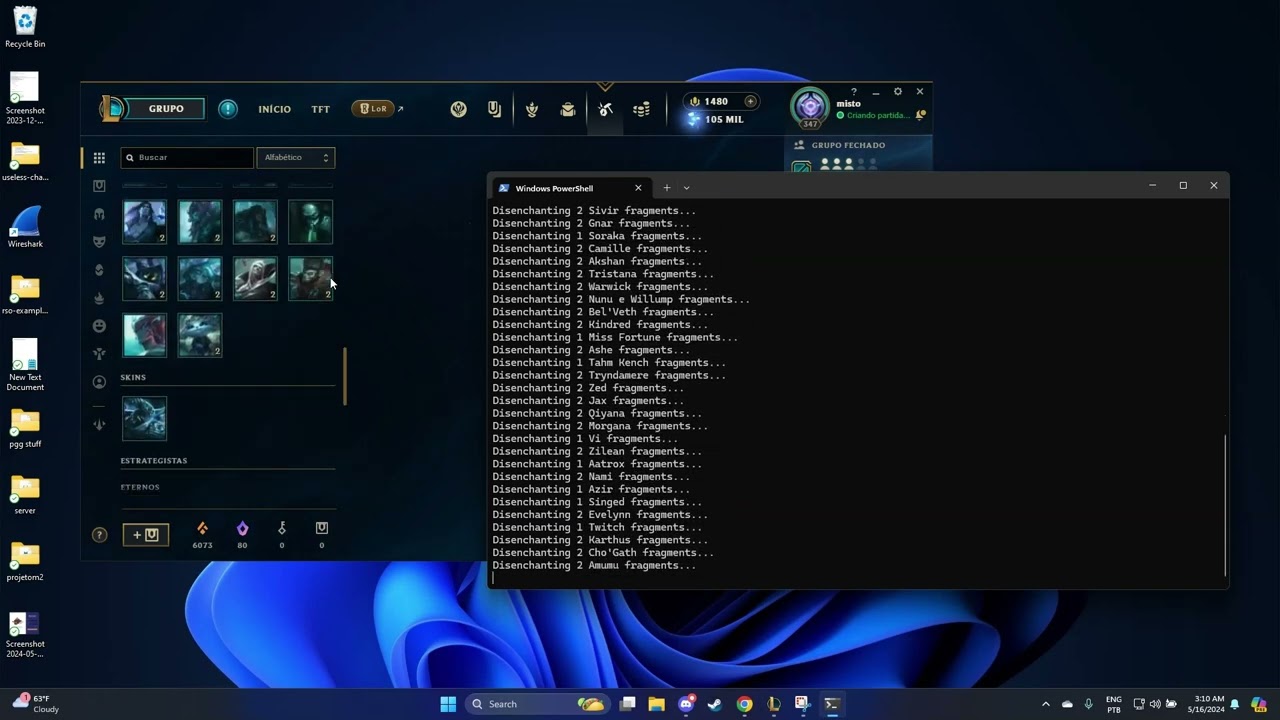
Task: Click the purple gem 80 counter
Action: 242,535
